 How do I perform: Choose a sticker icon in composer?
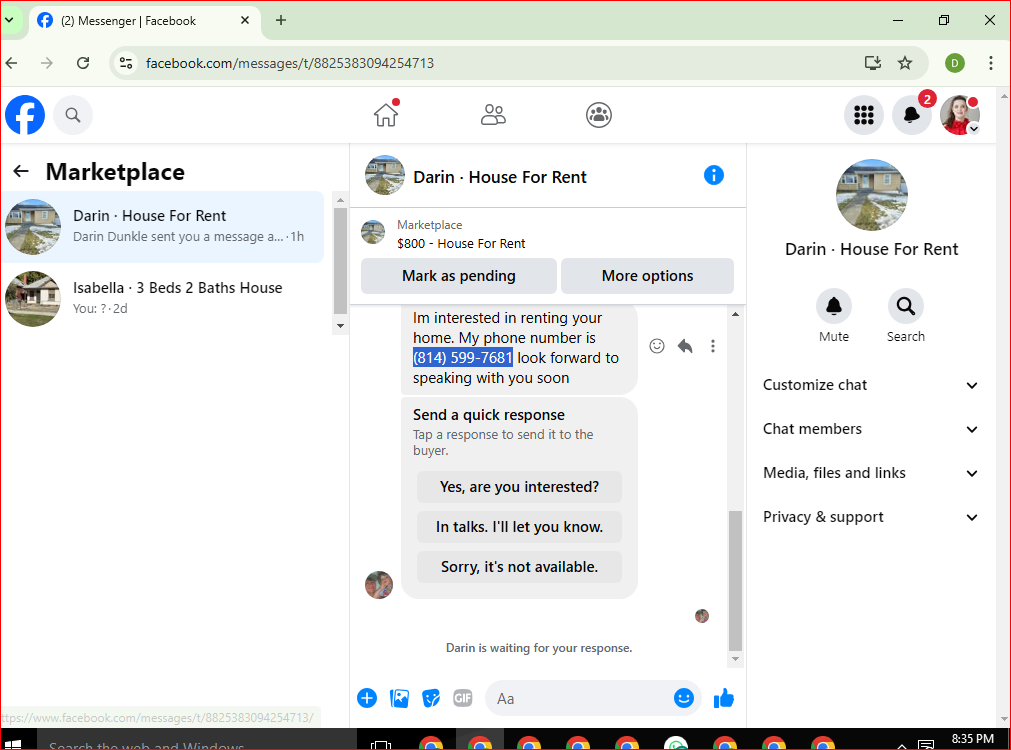tap(431, 698)
